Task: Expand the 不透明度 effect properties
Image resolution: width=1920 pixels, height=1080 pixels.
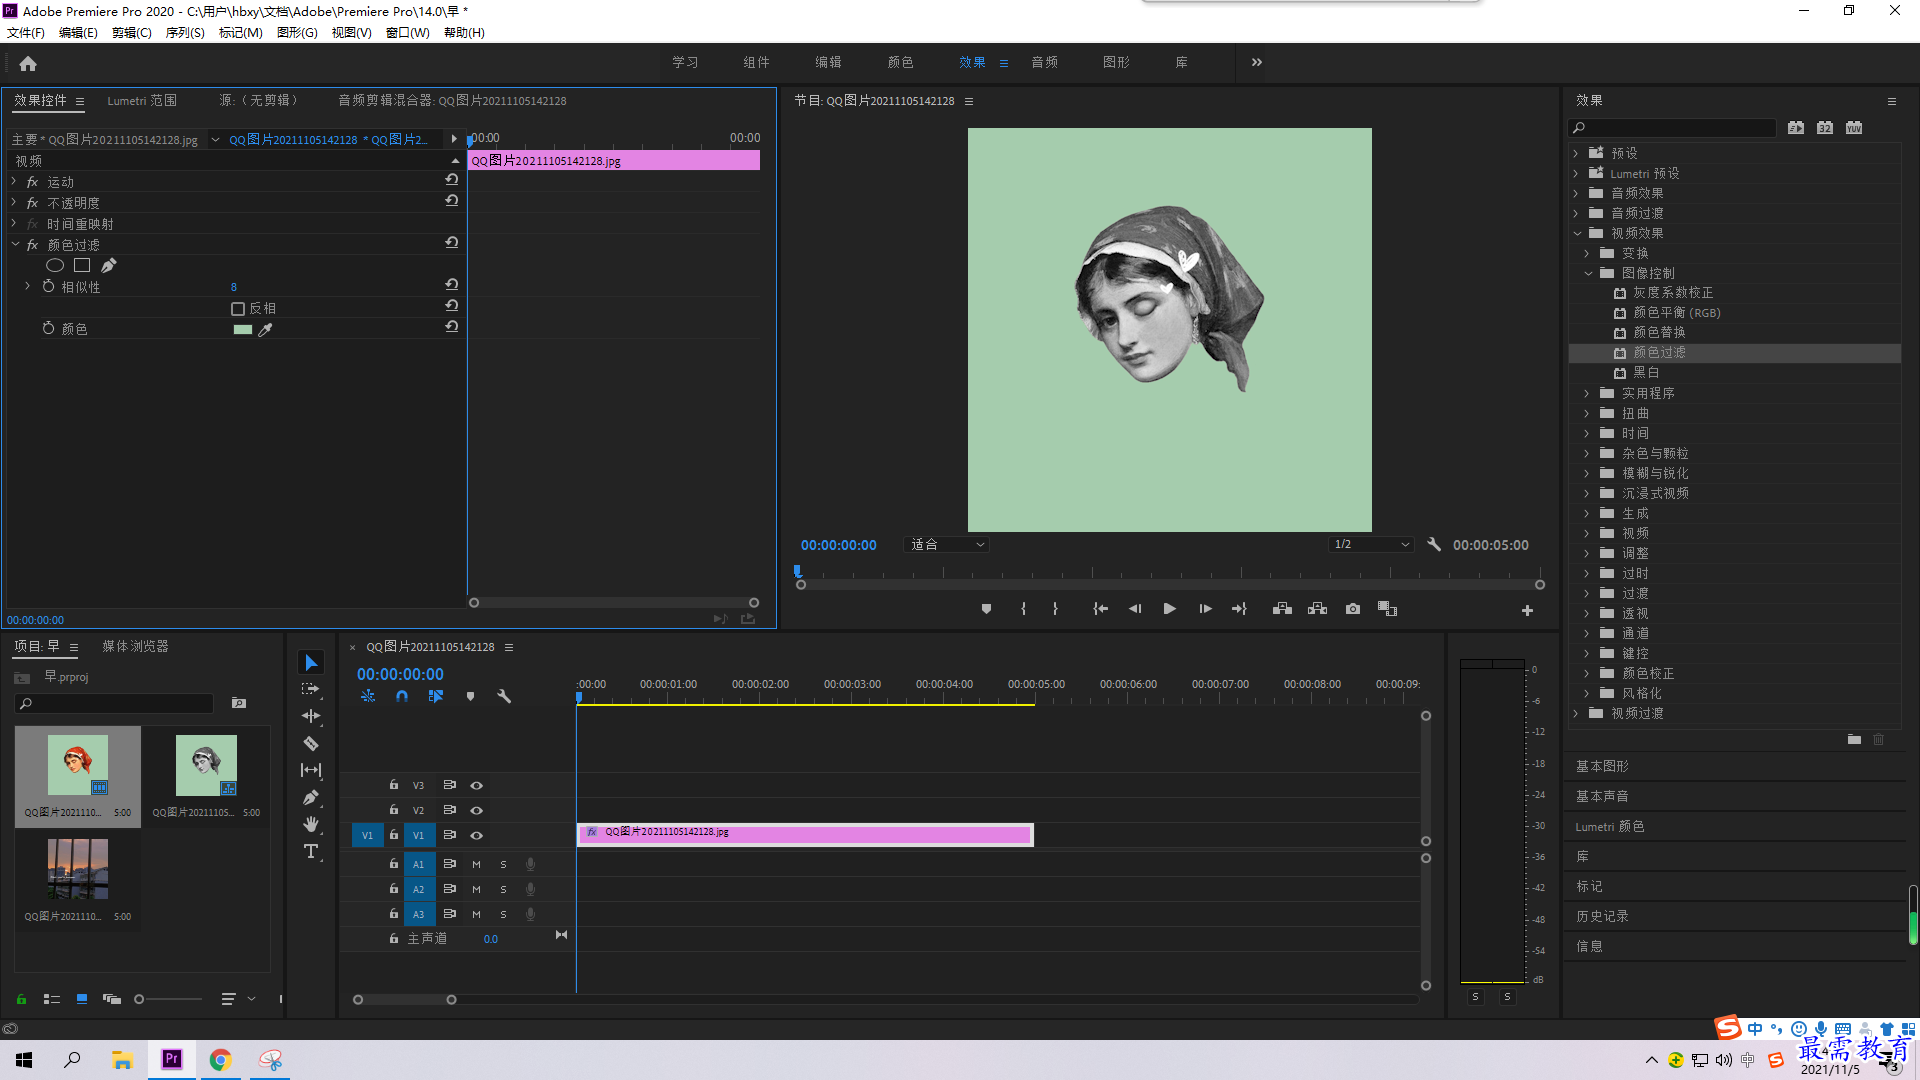Action: point(14,203)
